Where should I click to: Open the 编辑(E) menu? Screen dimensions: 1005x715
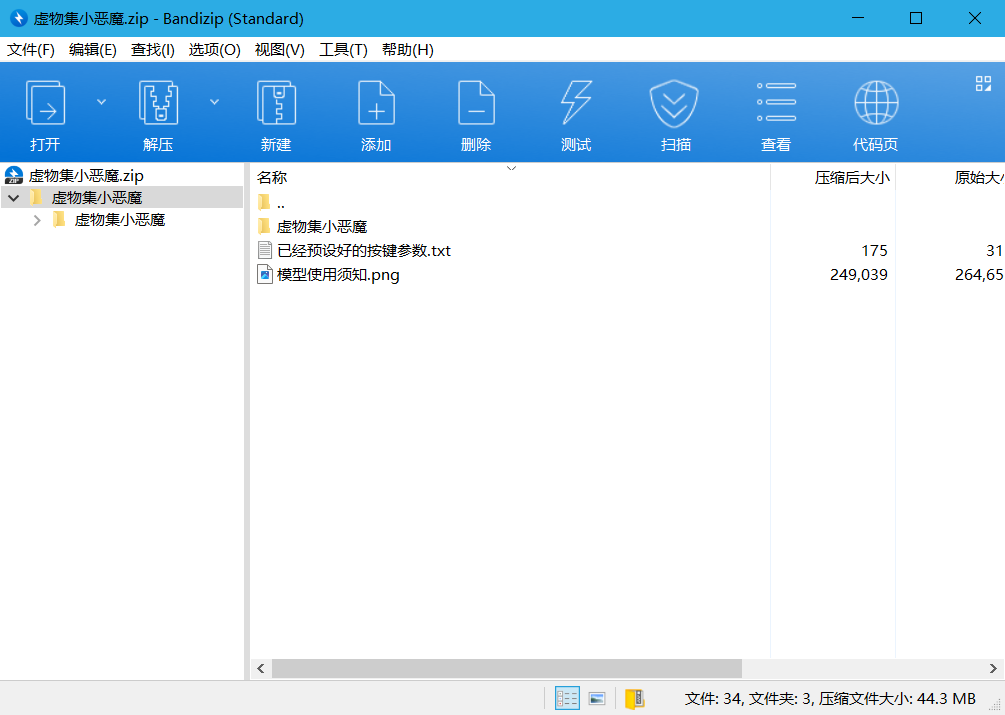click(93, 50)
